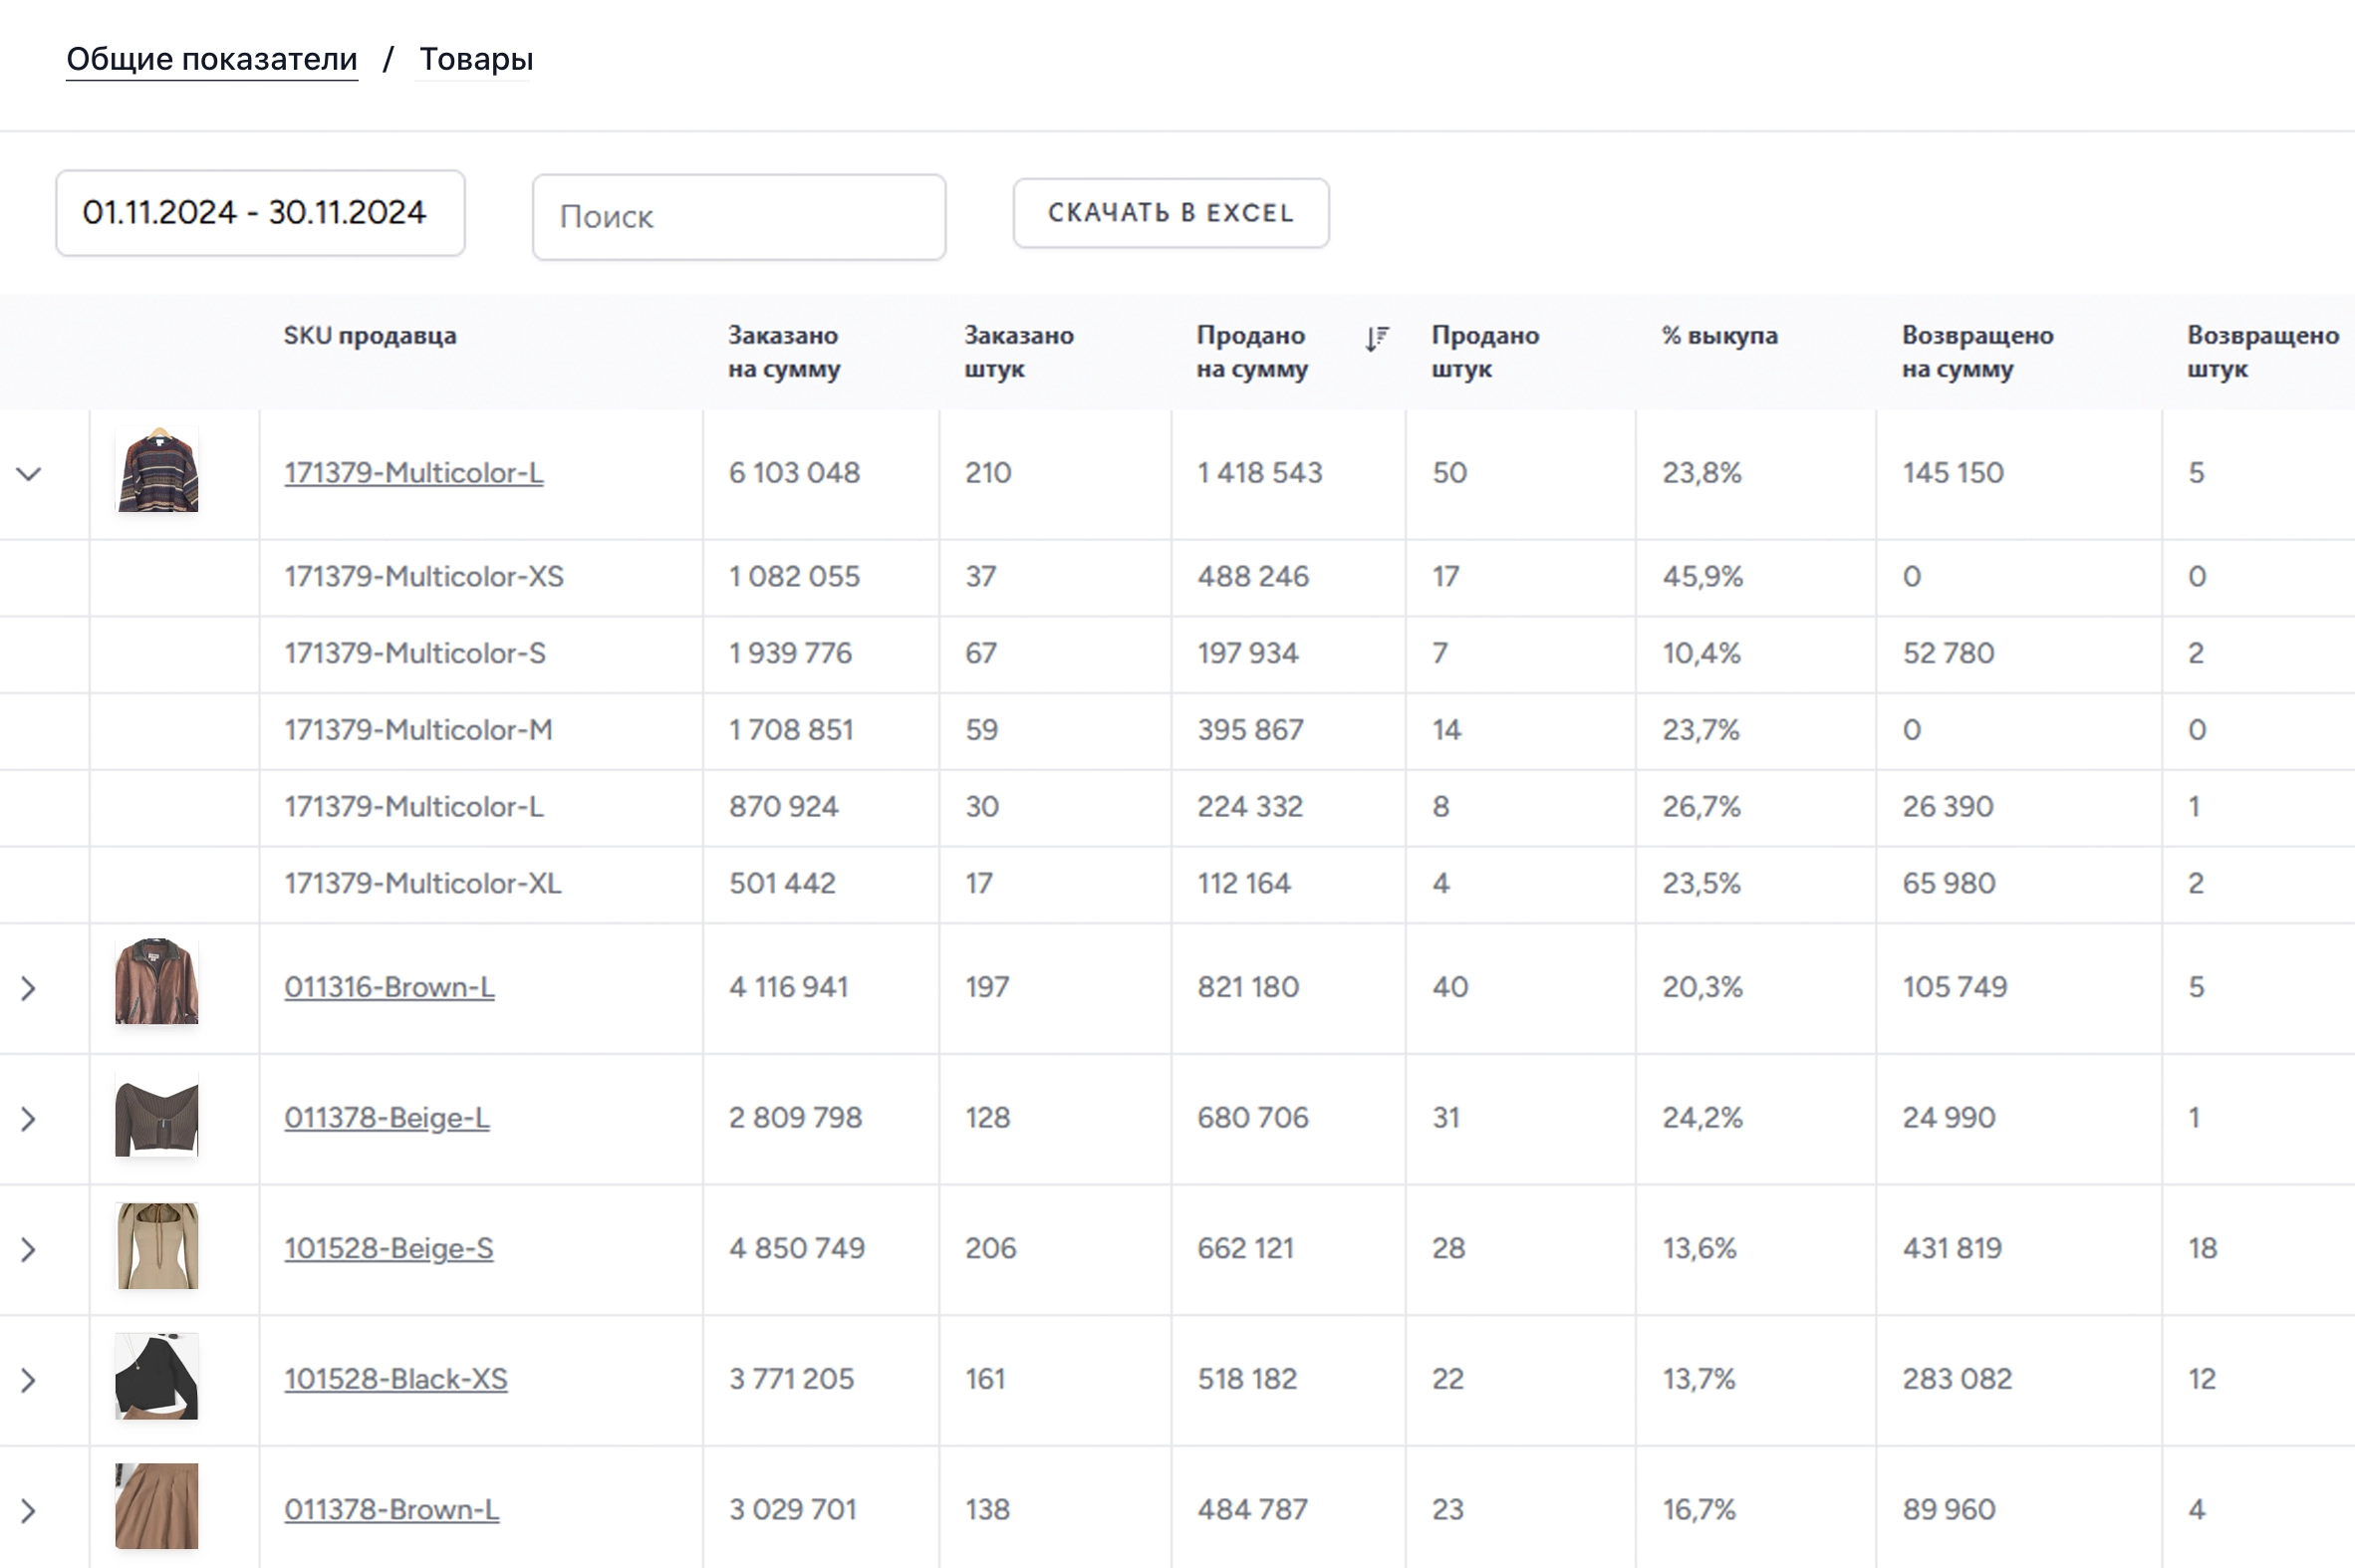The height and width of the screenshot is (1568, 2355).
Task: Click the 45,9% buyout value
Action: (x=1702, y=577)
